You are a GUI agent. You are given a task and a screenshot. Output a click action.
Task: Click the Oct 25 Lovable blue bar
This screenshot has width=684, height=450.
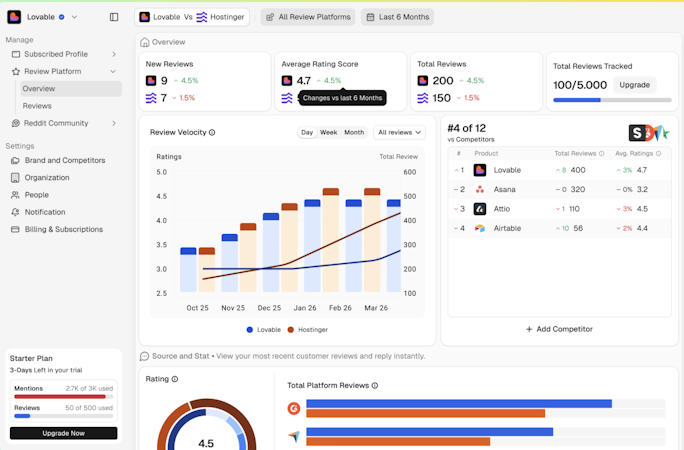pos(188,270)
